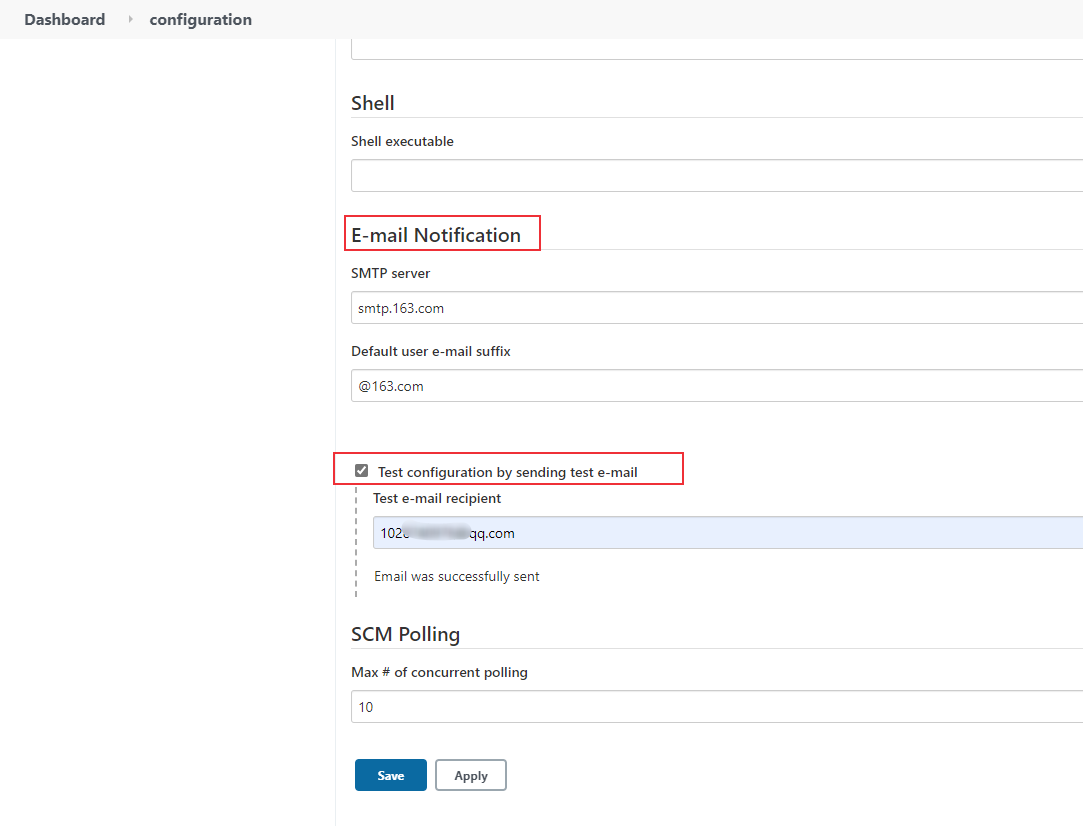The width and height of the screenshot is (1083, 826).
Task: Edit the SMTP server field
Action: [717, 307]
